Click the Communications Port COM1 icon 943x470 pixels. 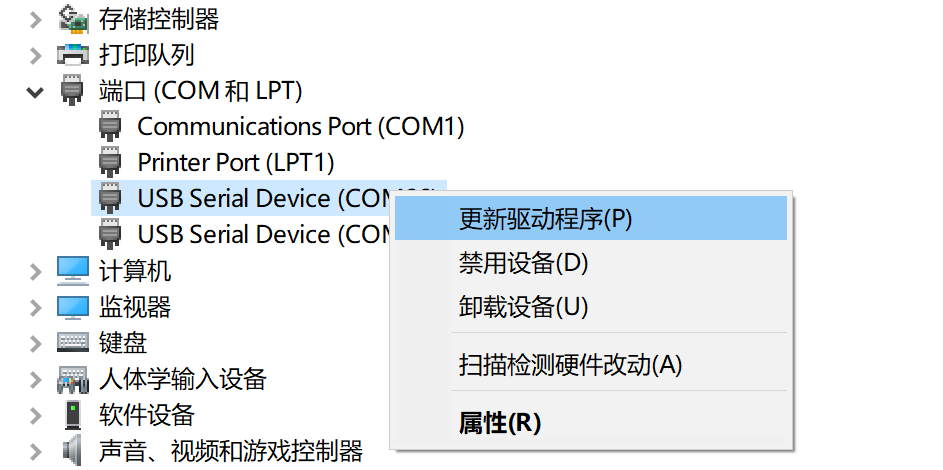click(x=110, y=126)
